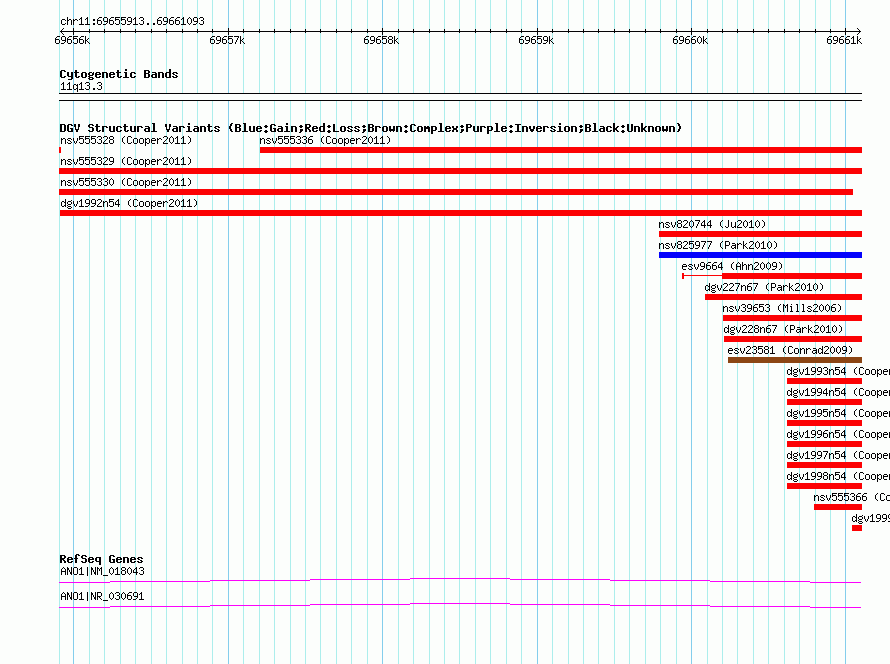
Task: Select the 11q13.3 band label
Action: (81, 86)
